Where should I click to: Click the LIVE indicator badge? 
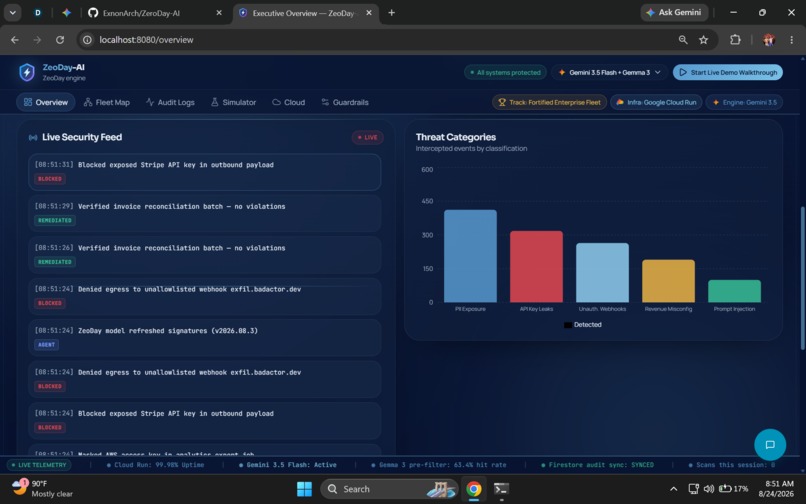coord(368,137)
